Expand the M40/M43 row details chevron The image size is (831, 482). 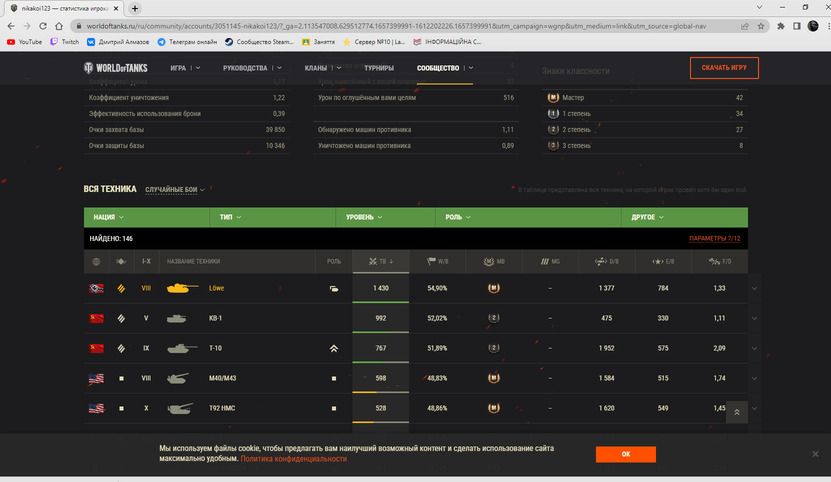point(754,379)
